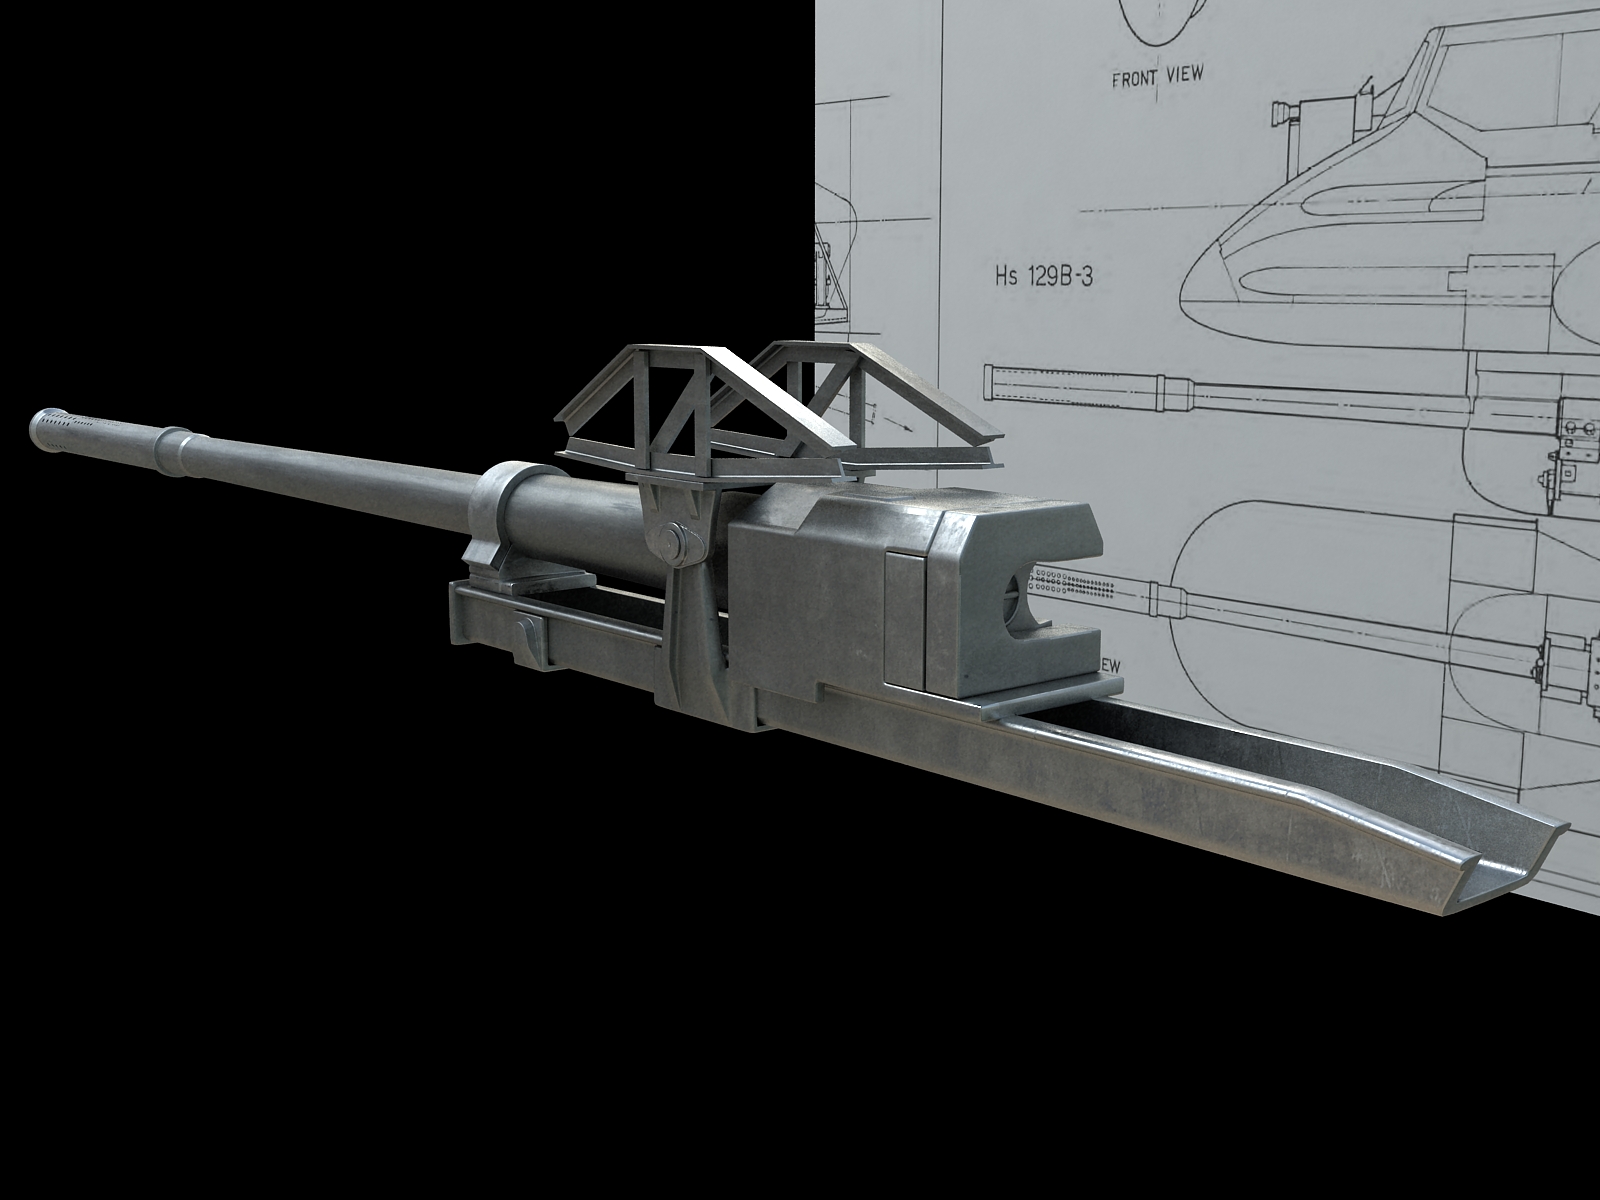Viewport: 1600px width, 1200px height.
Task: Select the blueprint sheet background
Action: coord(1000,150)
